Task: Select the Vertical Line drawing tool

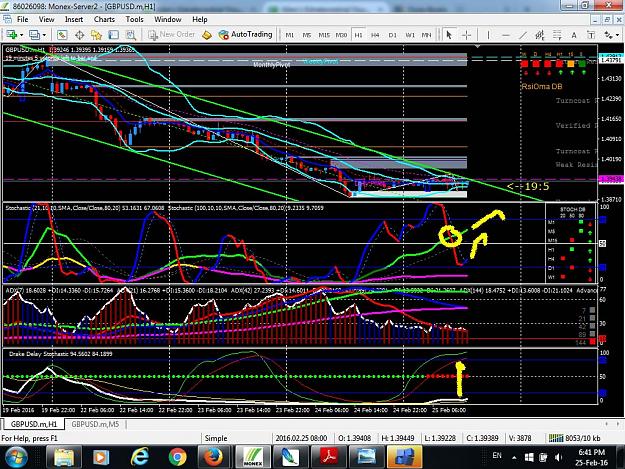Action: [488, 35]
